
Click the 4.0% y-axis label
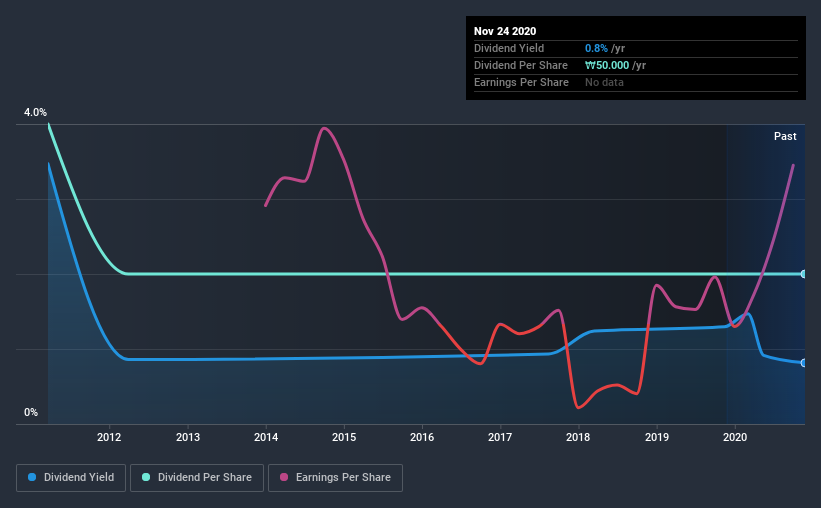click(35, 112)
